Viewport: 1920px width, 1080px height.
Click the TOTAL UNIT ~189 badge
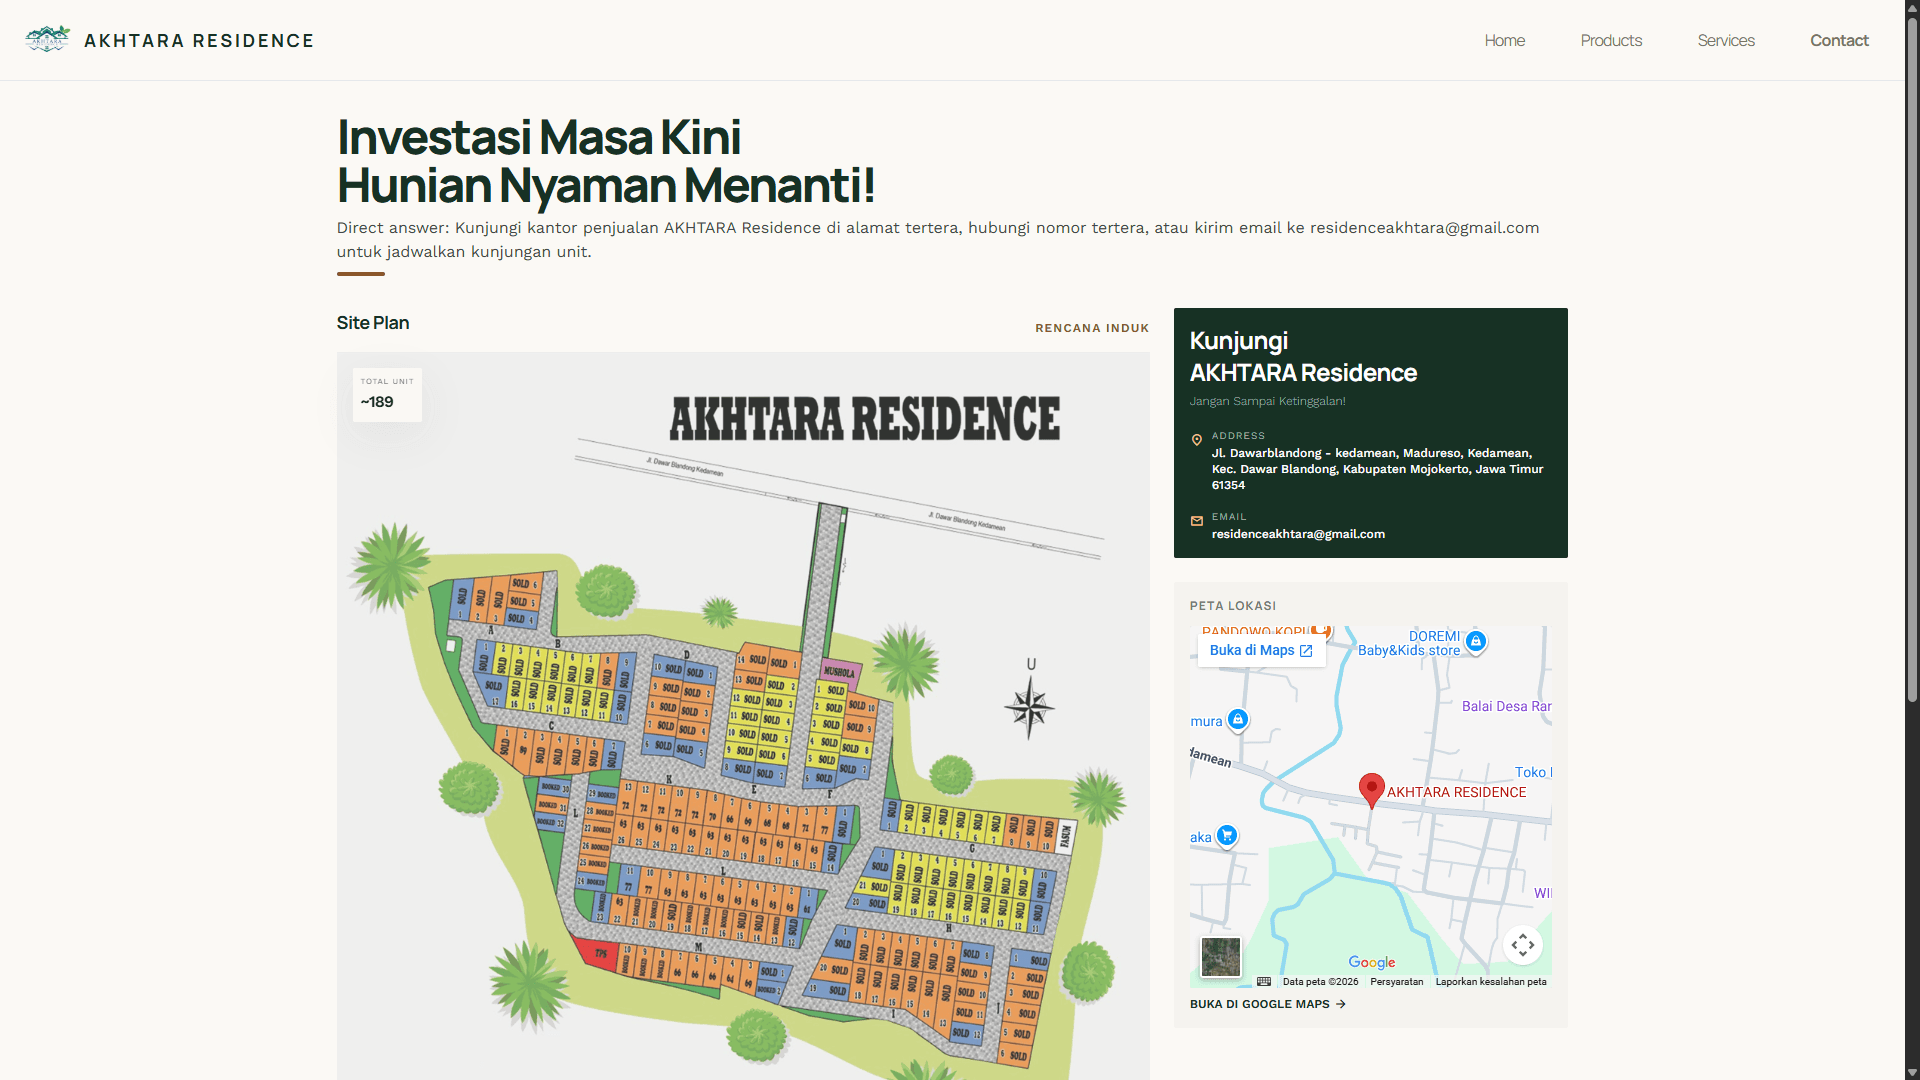point(387,394)
